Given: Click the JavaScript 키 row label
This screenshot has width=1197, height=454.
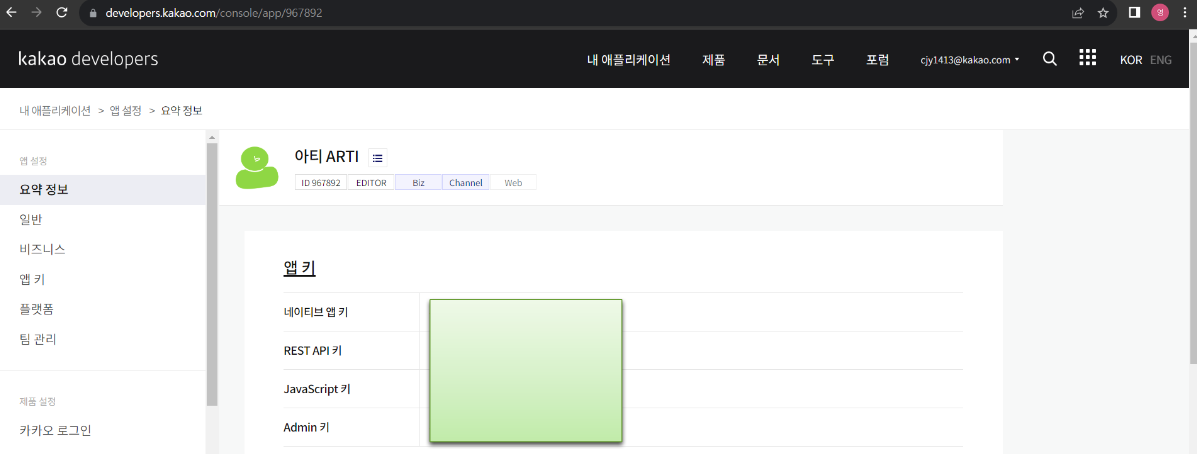Looking at the screenshot, I should [317, 389].
